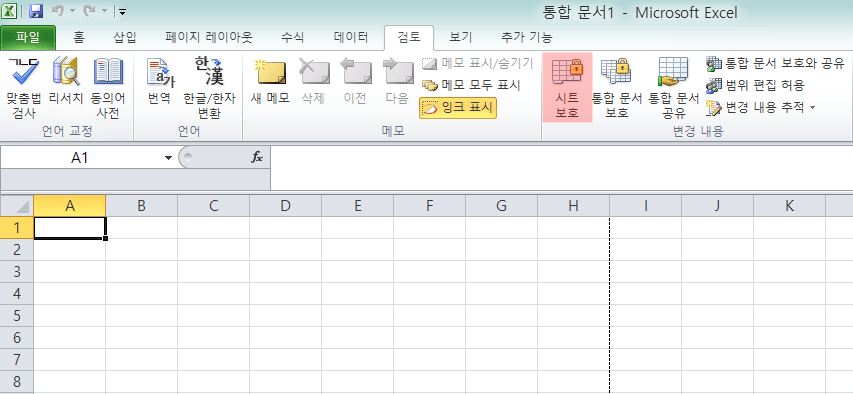Image resolution: width=853 pixels, height=394 pixels.
Task: Select column A header
Action: 70,206
